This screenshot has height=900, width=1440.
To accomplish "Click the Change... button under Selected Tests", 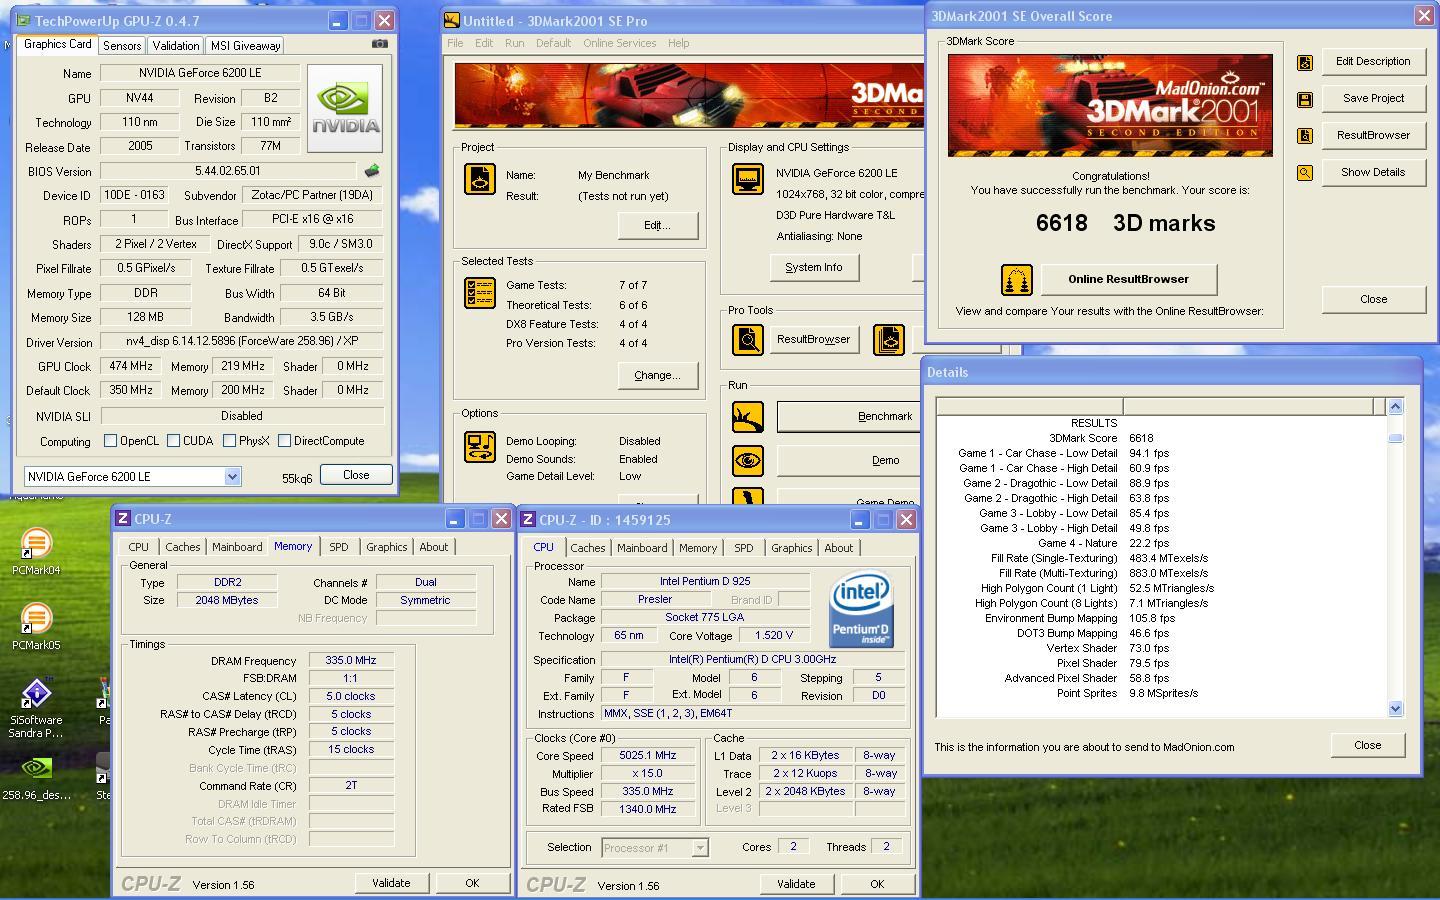I will pos(657,375).
